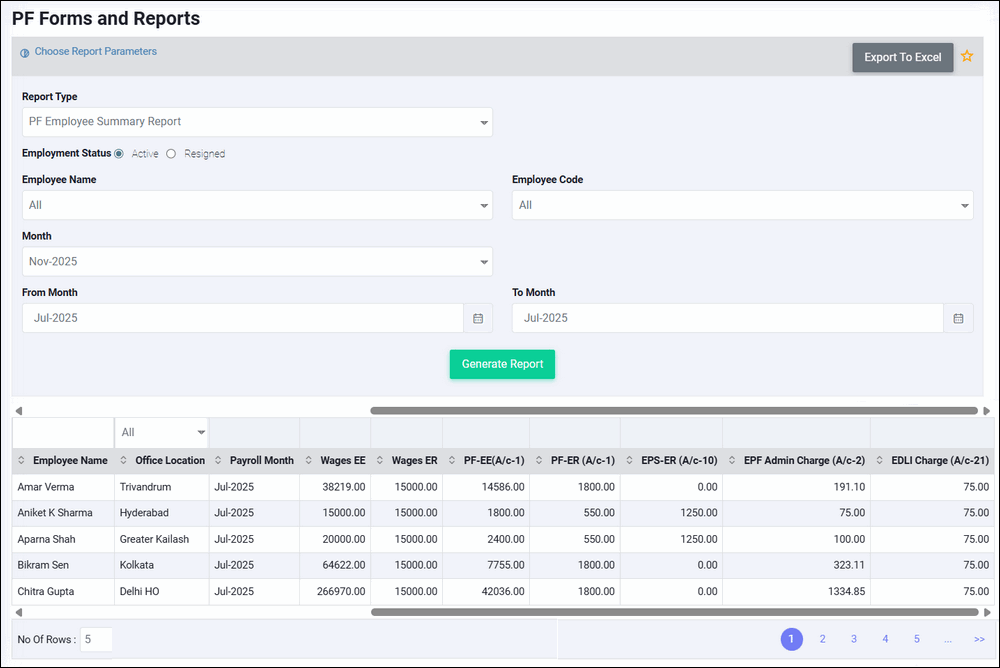Sort by Employee Name column icon

pyautogui.click(x=22, y=461)
